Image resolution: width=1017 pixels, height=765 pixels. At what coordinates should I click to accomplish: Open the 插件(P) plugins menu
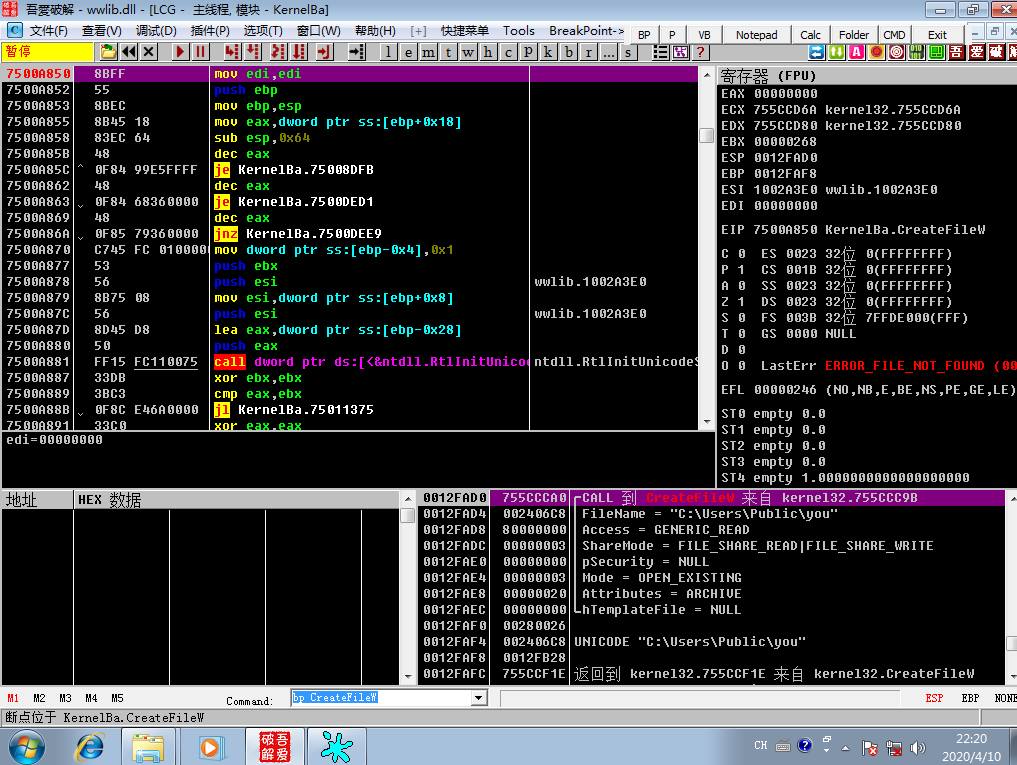(209, 30)
